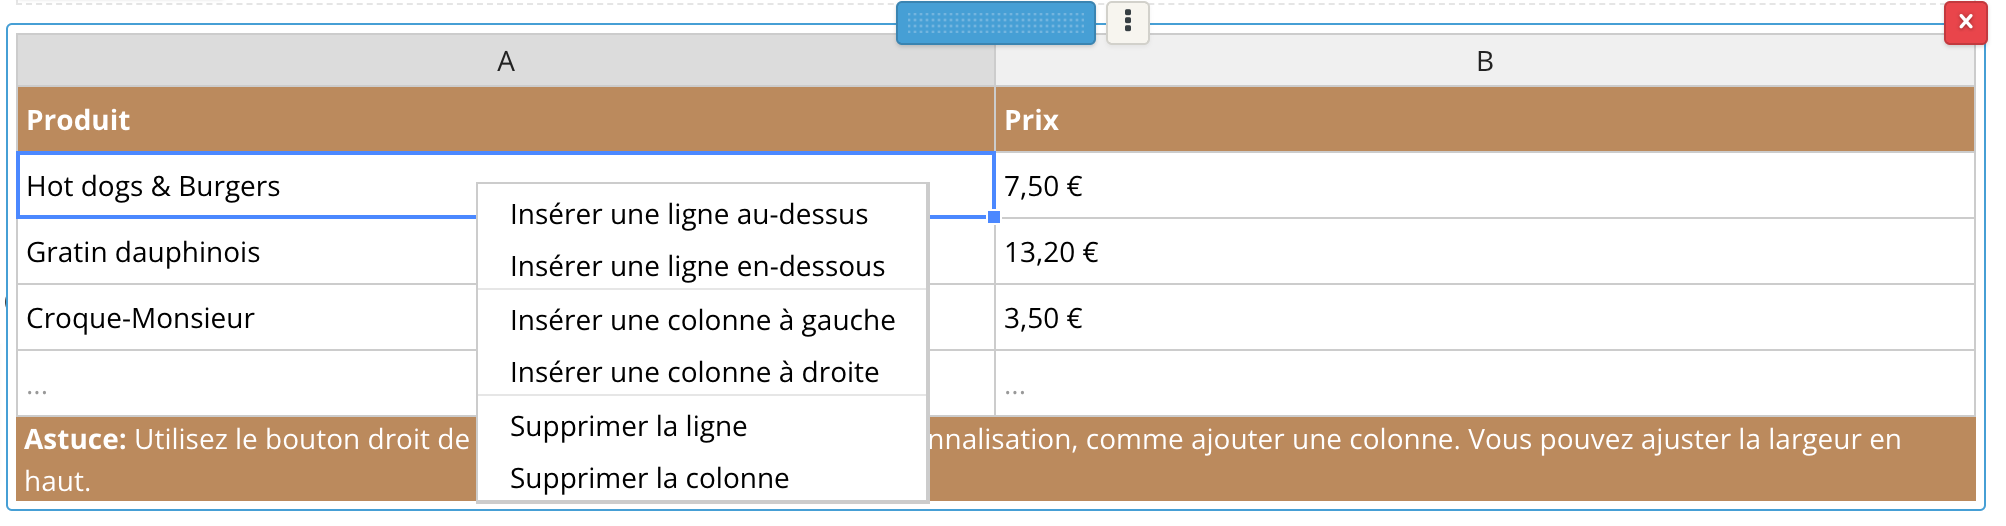The width and height of the screenshot is (2006, 526).
Task: Choose 'Insérer une colonne à droite'
Action: pos(694,372)
